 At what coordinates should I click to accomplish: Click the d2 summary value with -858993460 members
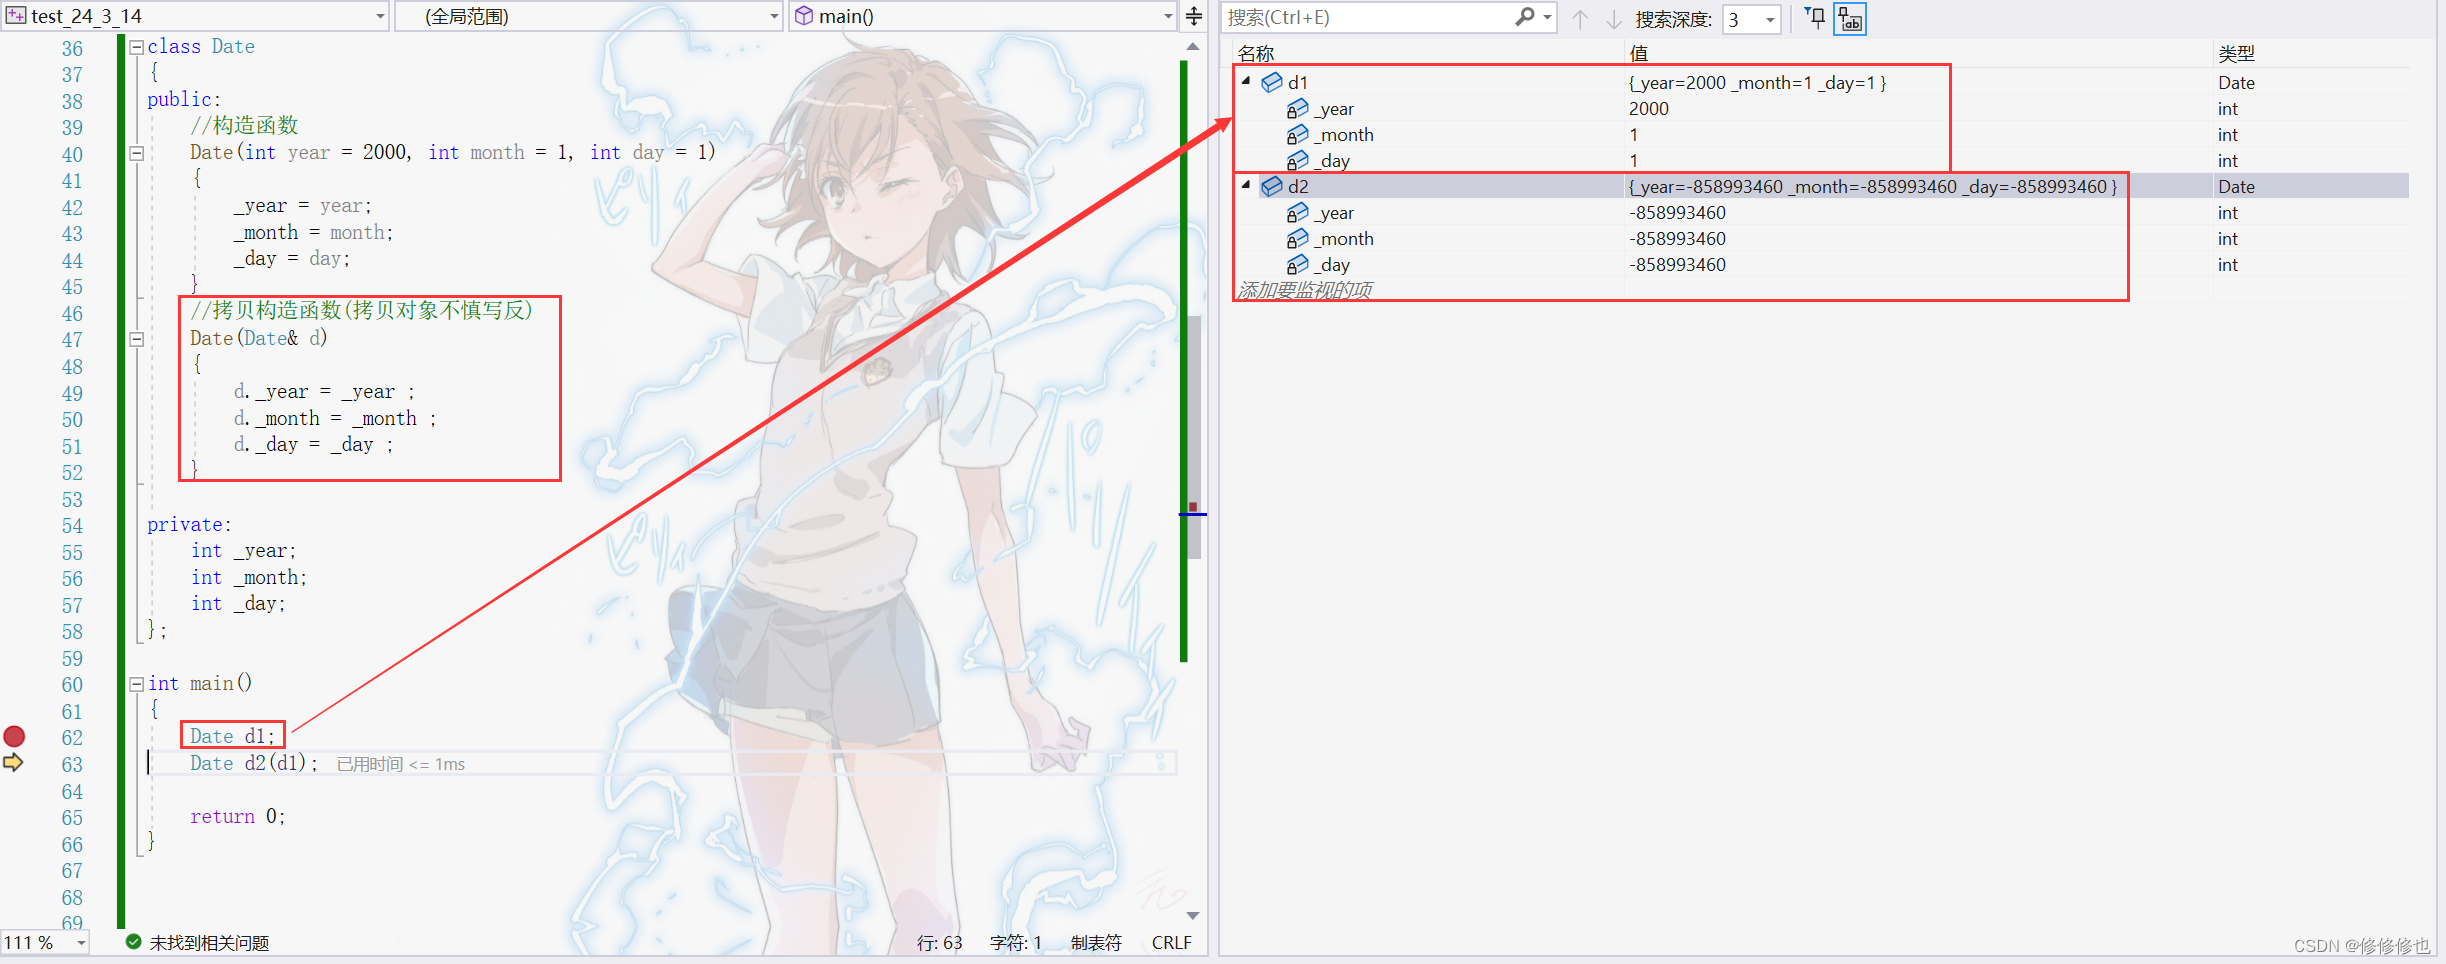pyautogui.click(x=1872, y=187)
